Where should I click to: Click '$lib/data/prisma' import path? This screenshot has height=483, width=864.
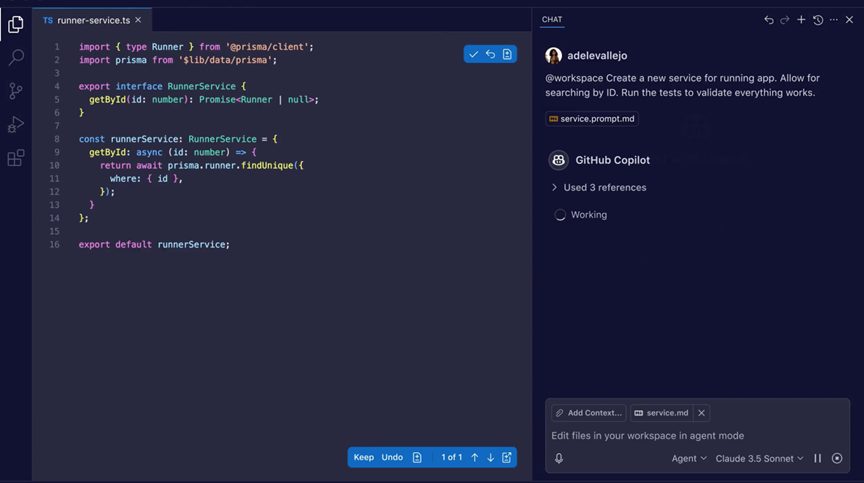pos(225,60)
